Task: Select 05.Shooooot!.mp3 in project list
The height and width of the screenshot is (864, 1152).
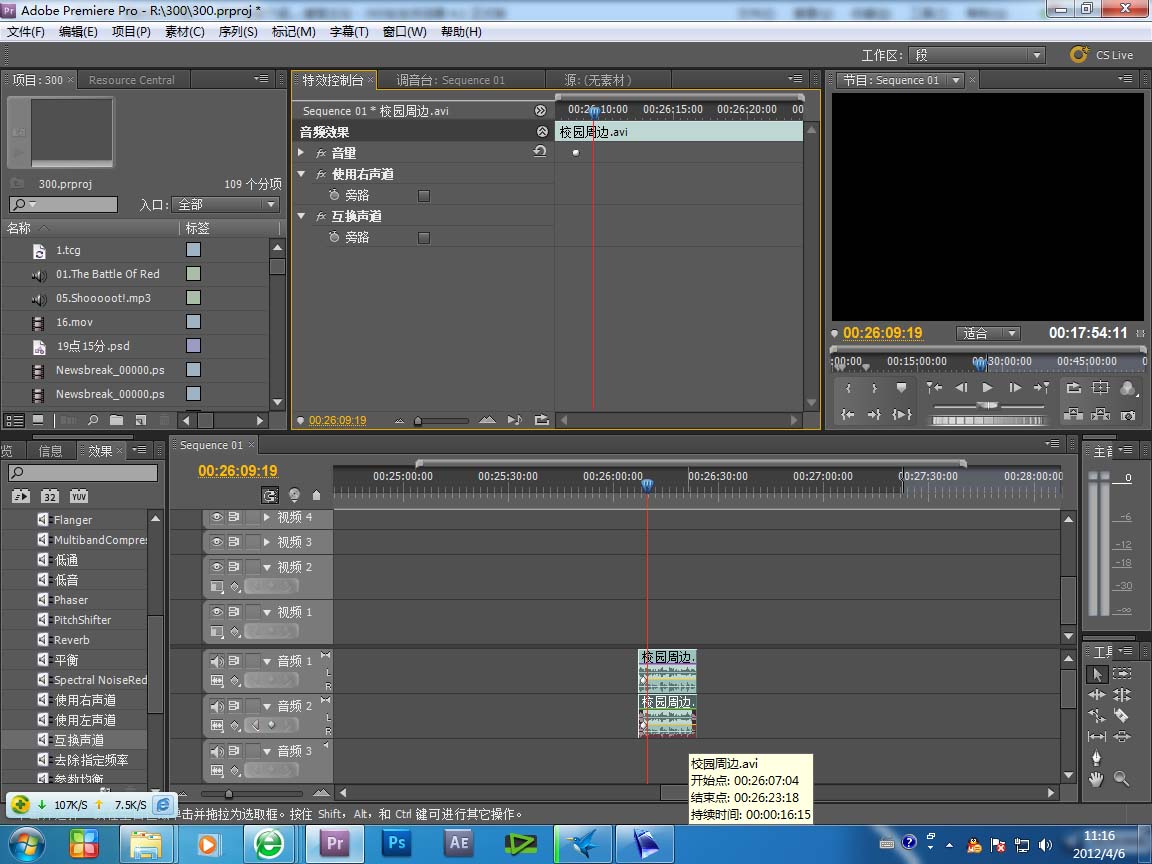Action: tap(103, 298)
